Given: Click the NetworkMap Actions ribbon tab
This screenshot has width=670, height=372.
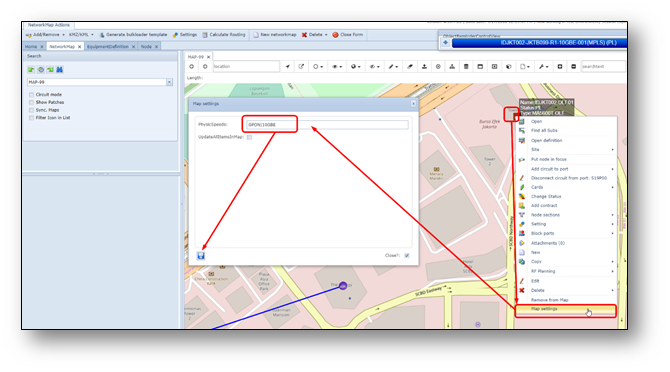Looking at the screenshot, I should coord(49,25).
